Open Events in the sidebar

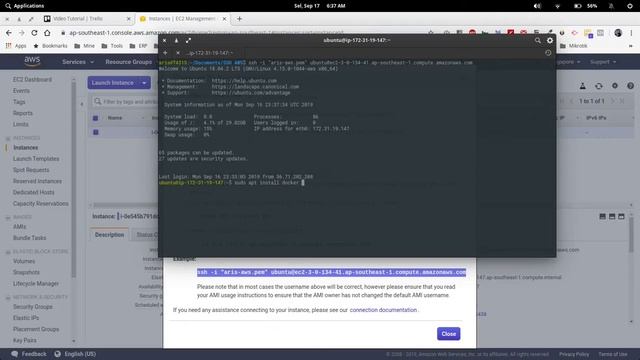(x=21, y=91)
